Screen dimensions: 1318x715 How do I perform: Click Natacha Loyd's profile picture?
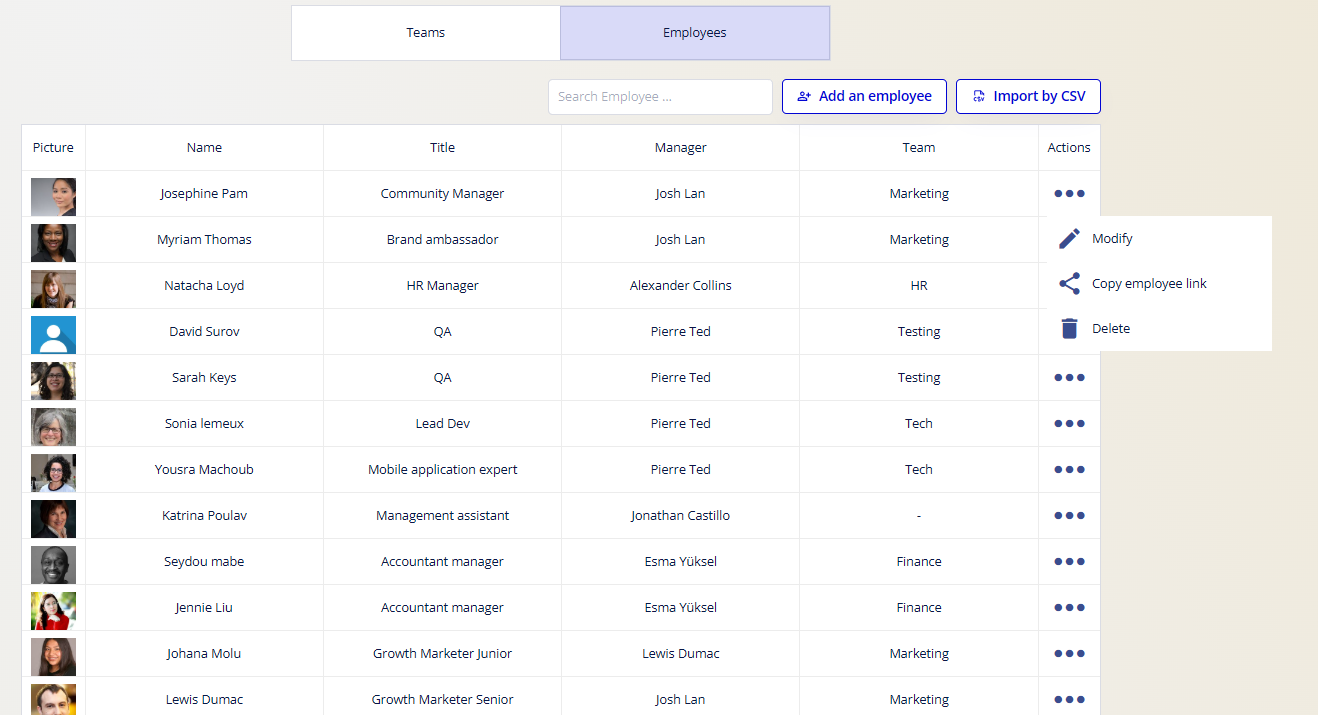pos(53,289)
